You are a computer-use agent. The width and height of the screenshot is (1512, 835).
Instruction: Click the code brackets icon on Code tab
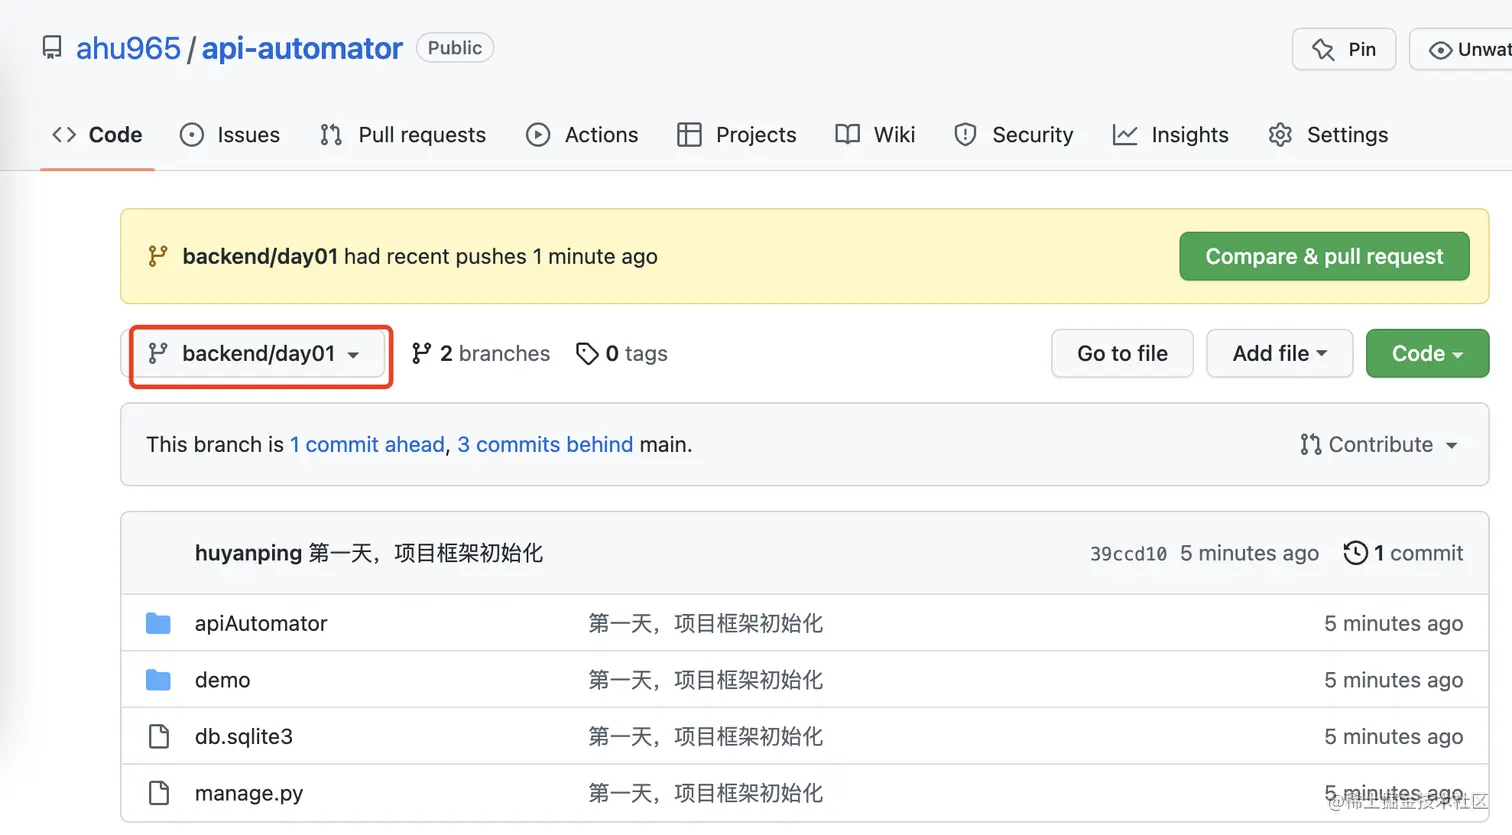64,135
